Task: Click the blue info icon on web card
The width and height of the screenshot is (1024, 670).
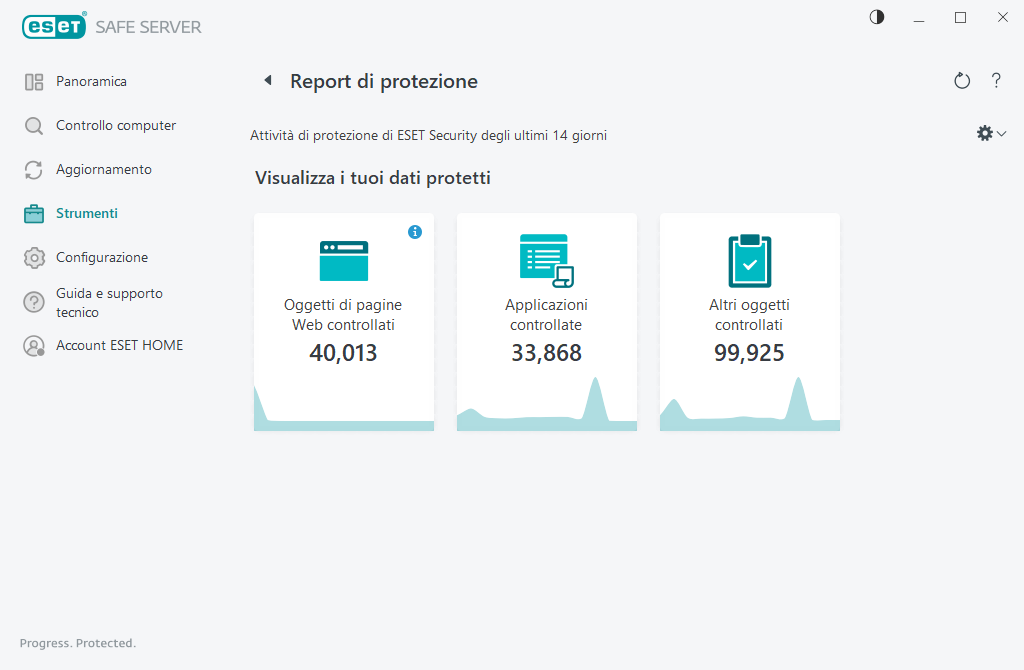Action: (x=415, y=232)
